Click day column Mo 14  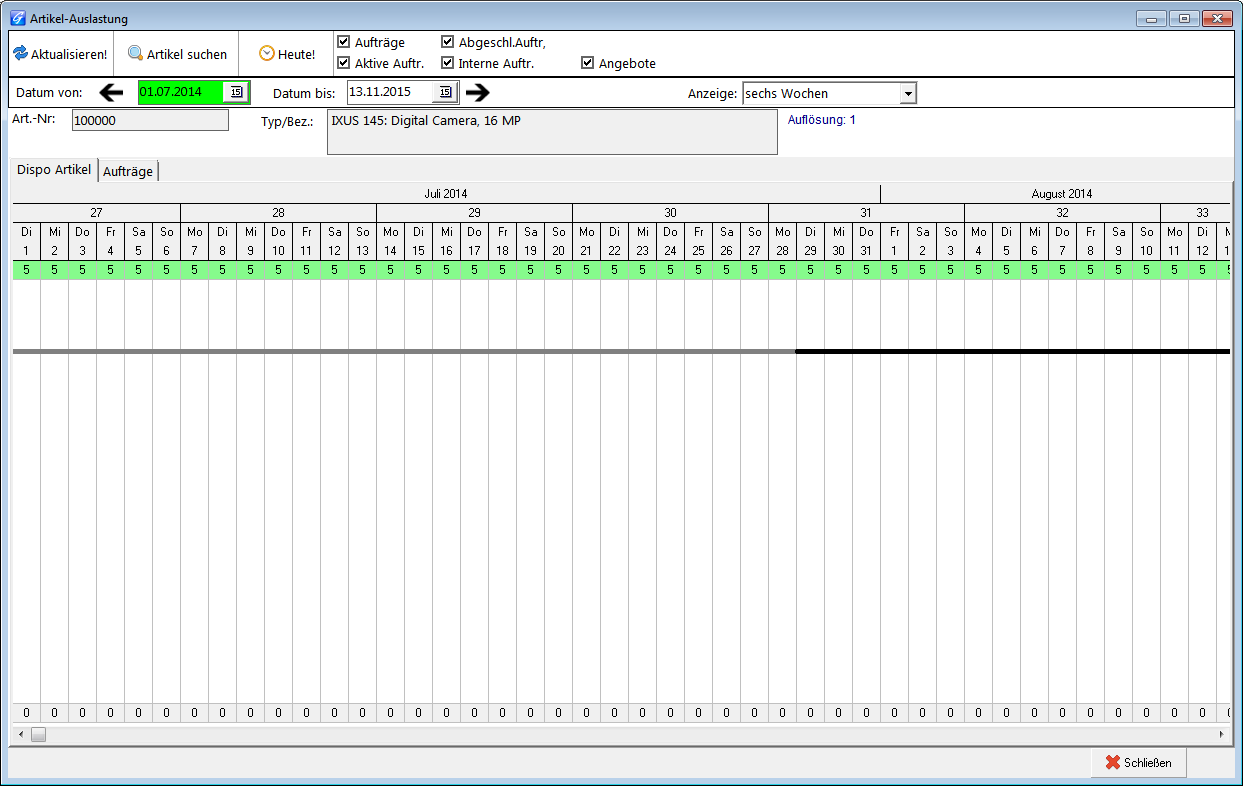[x=390, y=241]
